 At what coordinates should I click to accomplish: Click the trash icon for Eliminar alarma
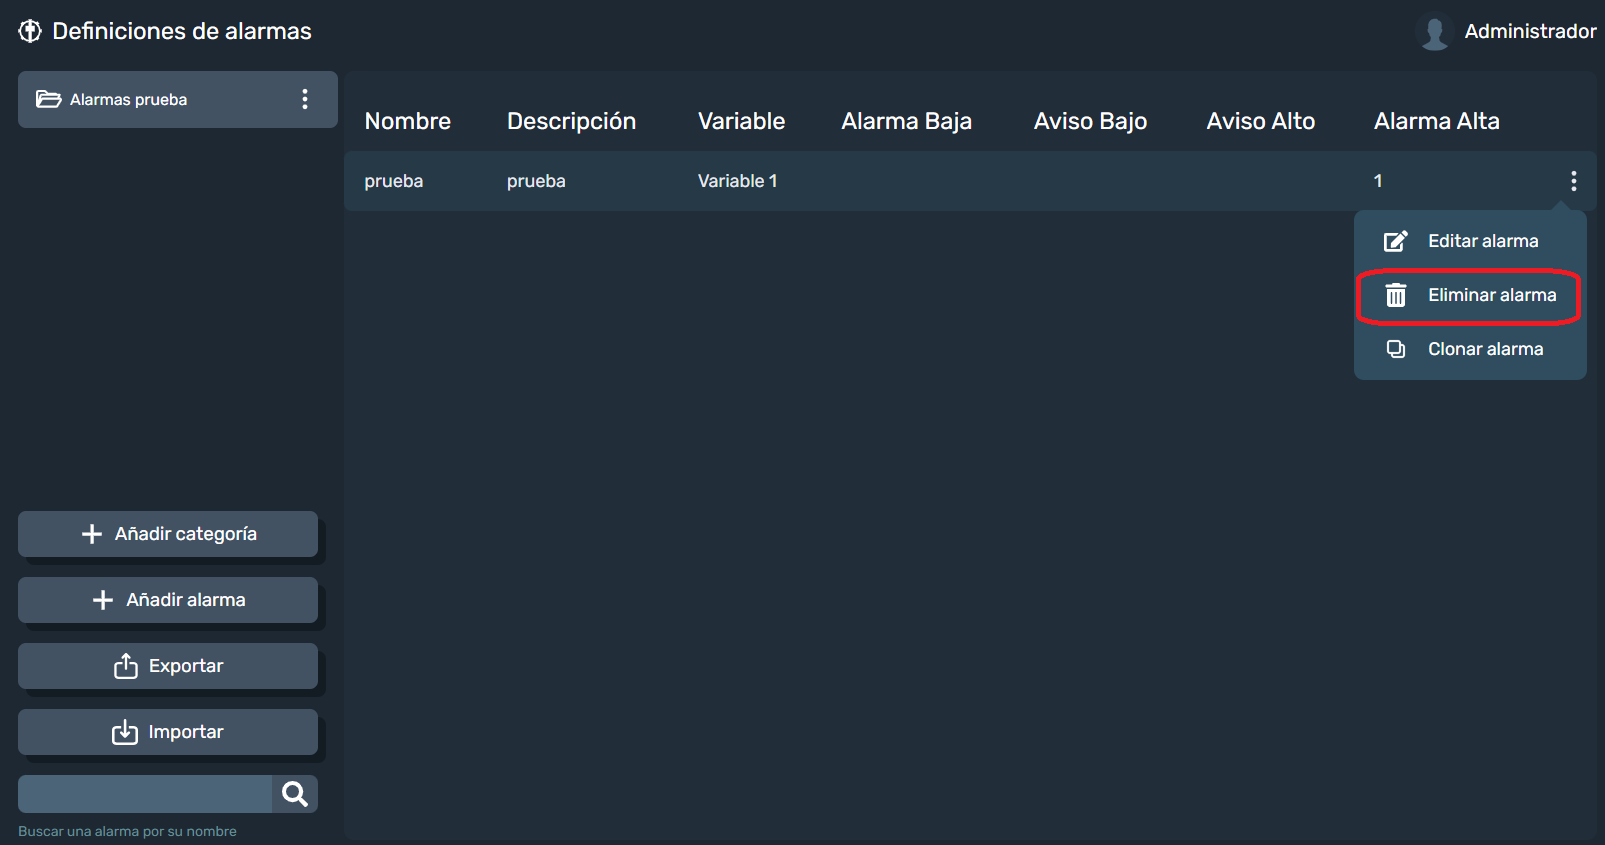tap(1395, 295)
